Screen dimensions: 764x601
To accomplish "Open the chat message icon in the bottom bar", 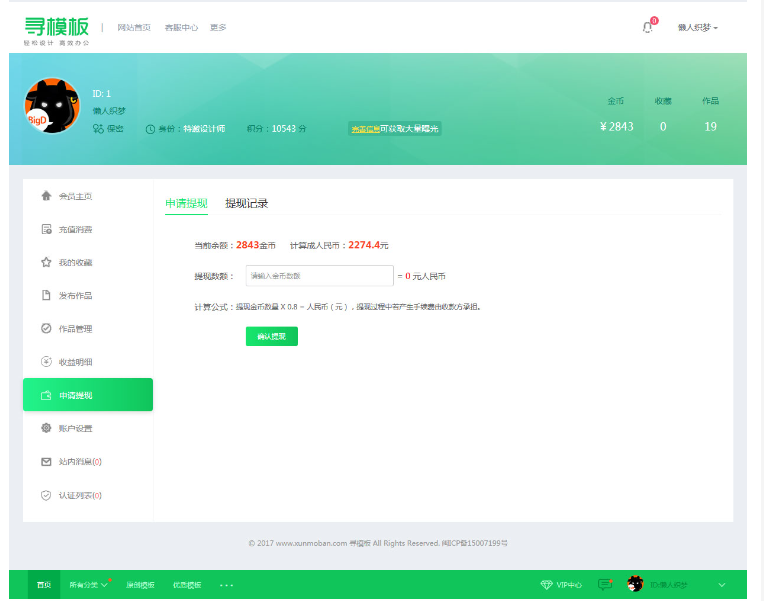I will (605, 584).
